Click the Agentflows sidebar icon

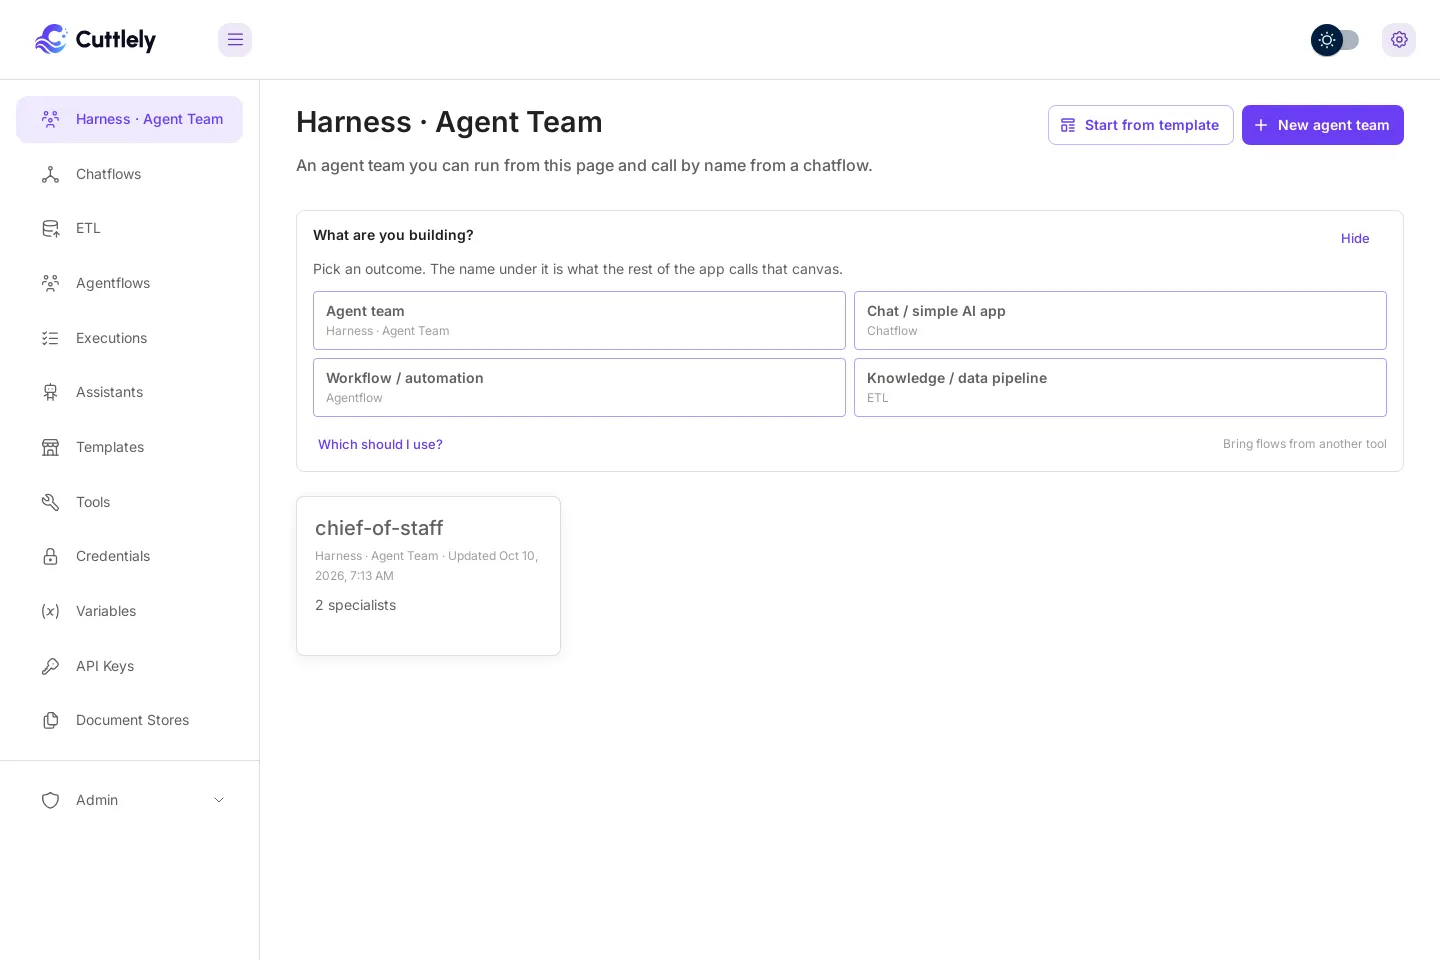click(x=50, y=283)
